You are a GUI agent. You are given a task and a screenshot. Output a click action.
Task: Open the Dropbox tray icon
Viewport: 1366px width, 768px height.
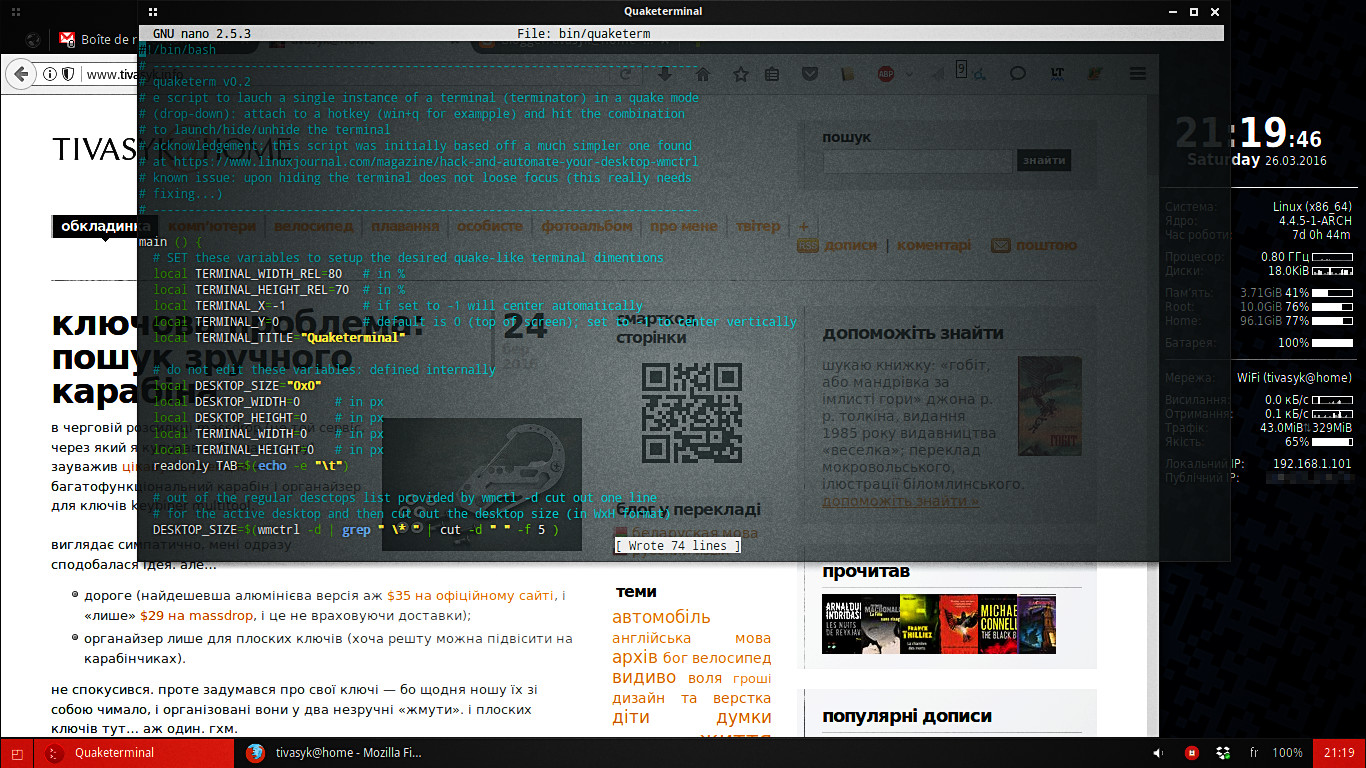coord(1223,753)
